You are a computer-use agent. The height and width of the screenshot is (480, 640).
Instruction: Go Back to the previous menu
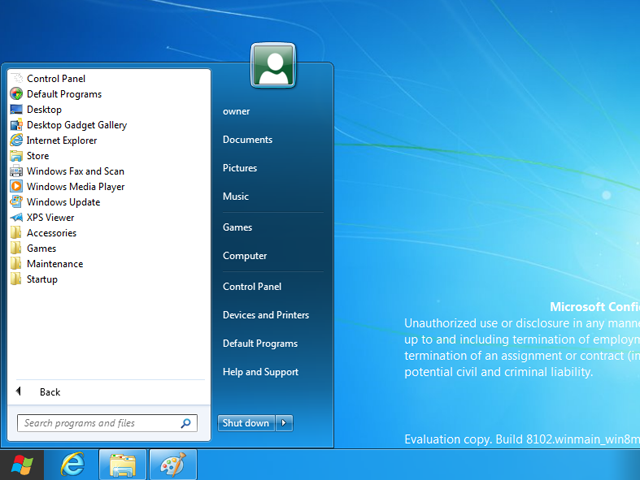pyautogui.click(x=49, y=392)
